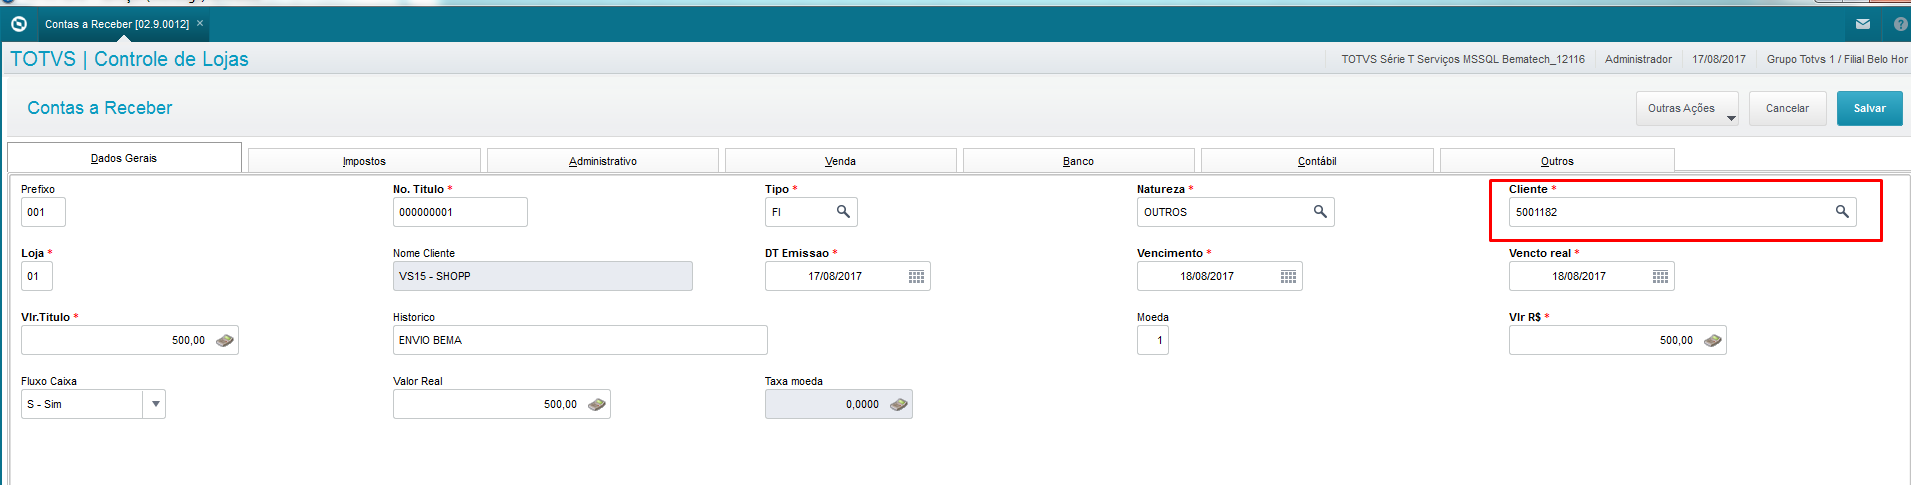Open the Banco tab
The height and width of the screenshot is (485, 1911).
(x=1078, y=161)
